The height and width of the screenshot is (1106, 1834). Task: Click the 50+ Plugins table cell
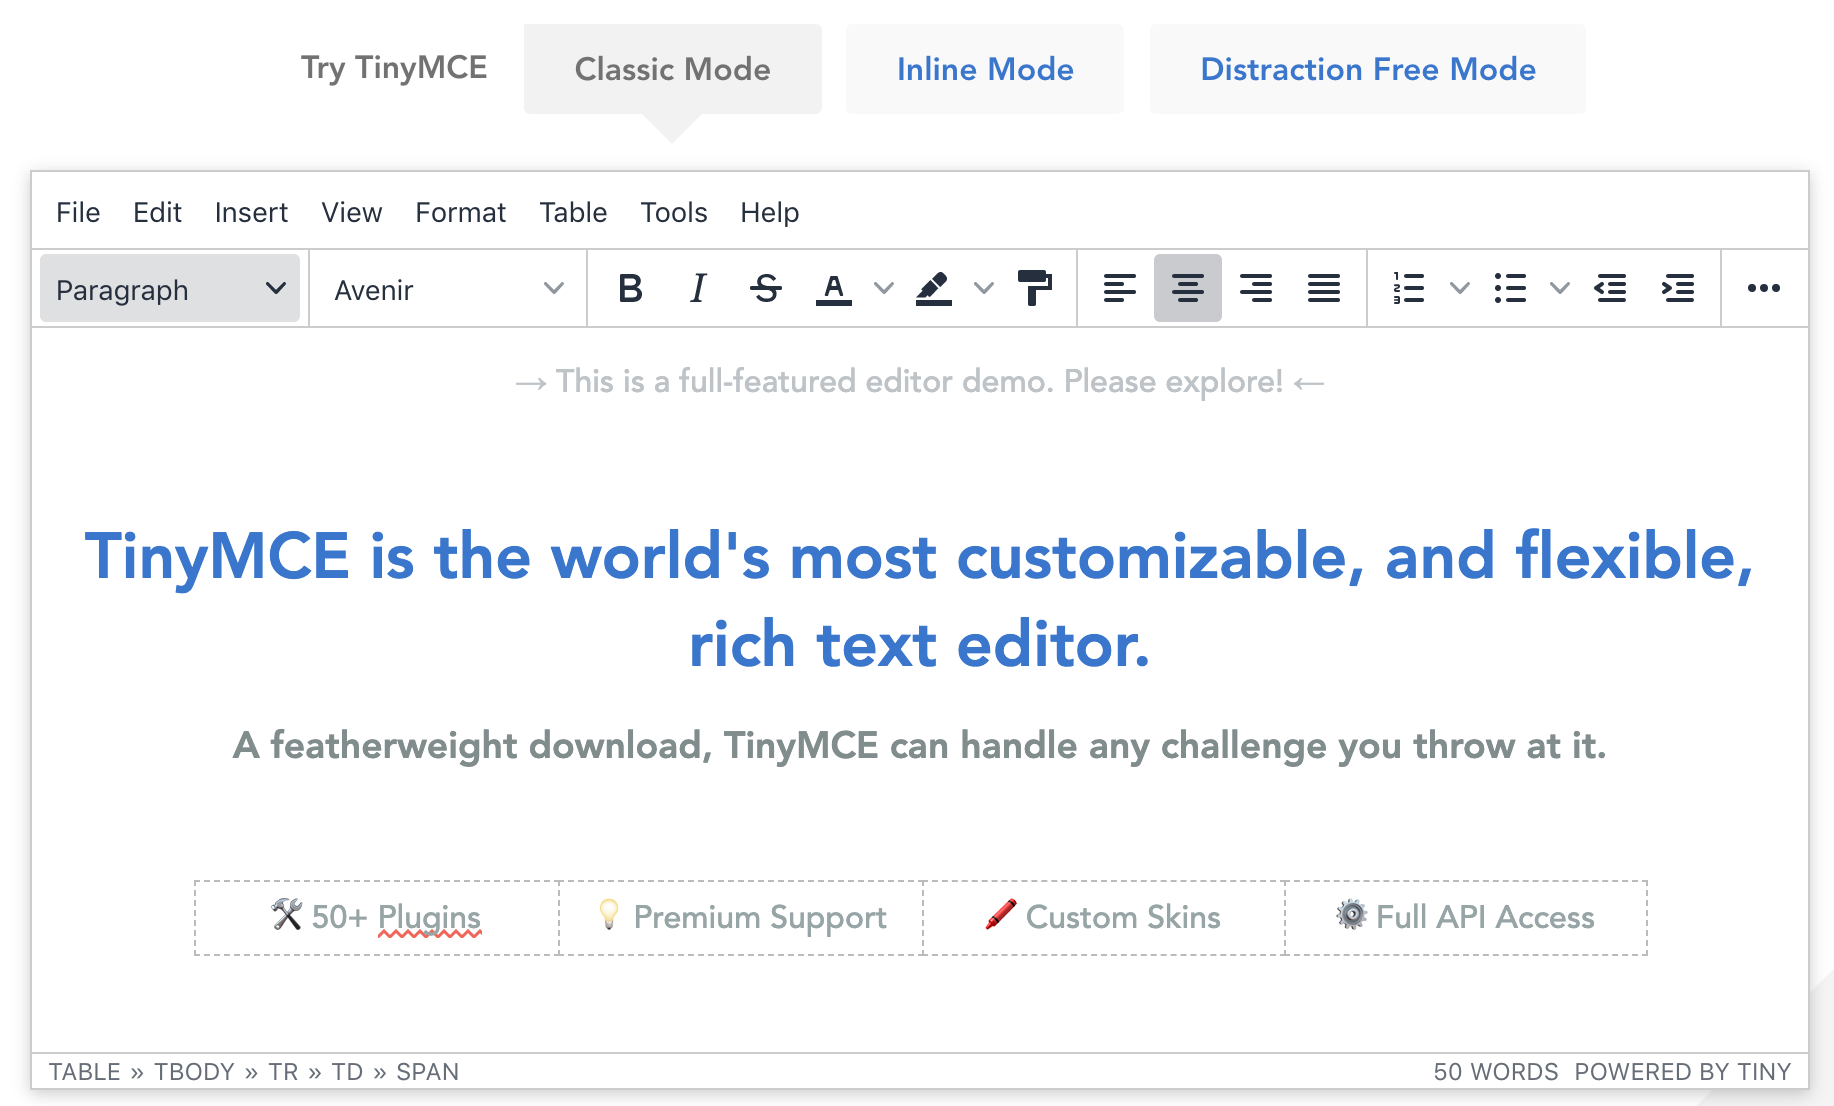(377, 918)
